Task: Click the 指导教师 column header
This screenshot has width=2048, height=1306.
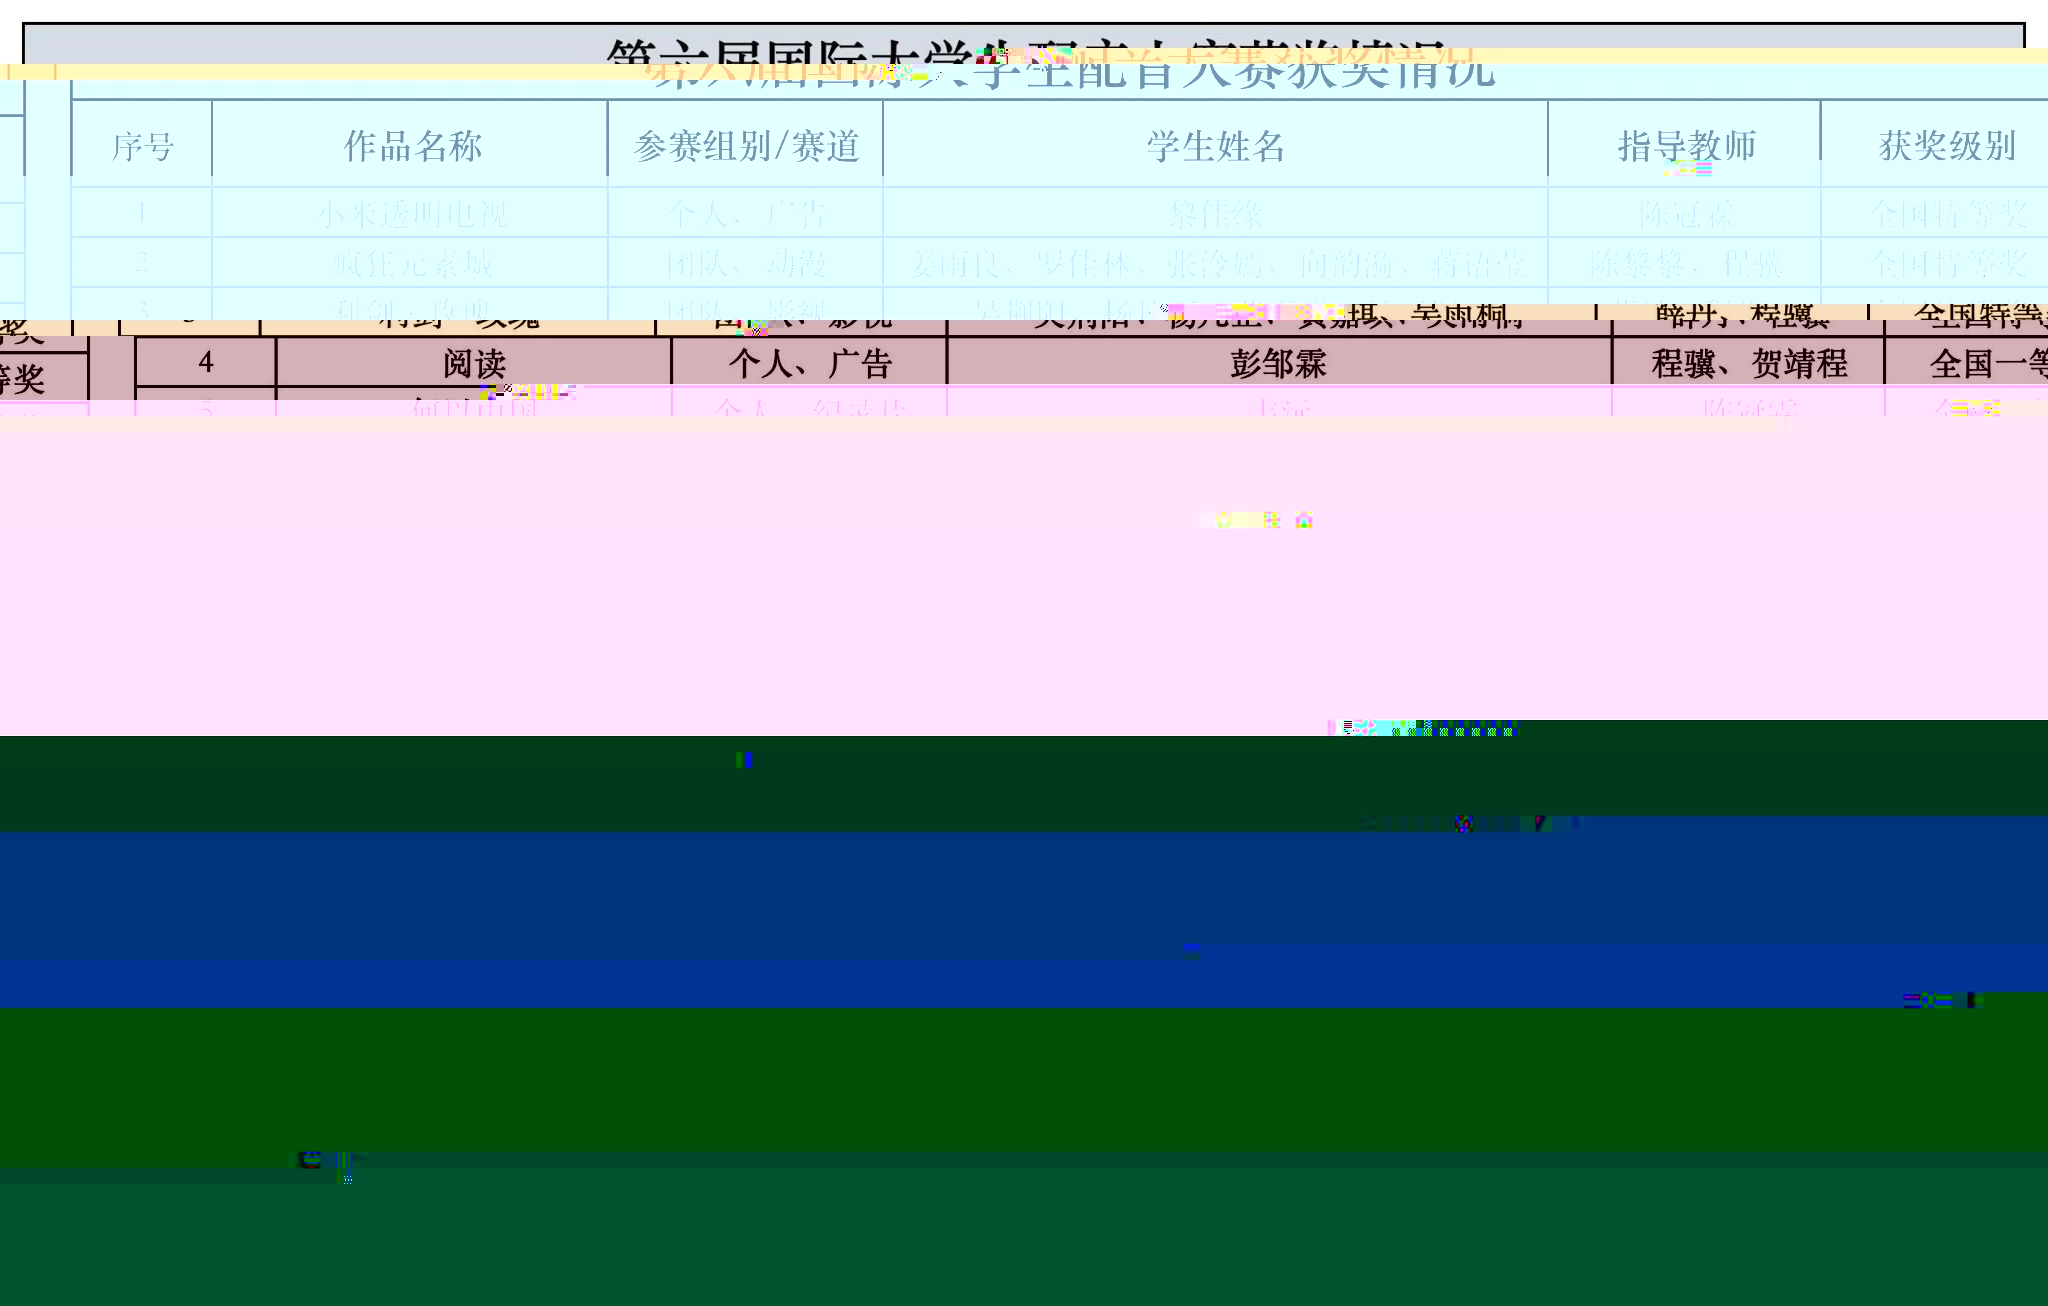Action: click(1686, 146)
